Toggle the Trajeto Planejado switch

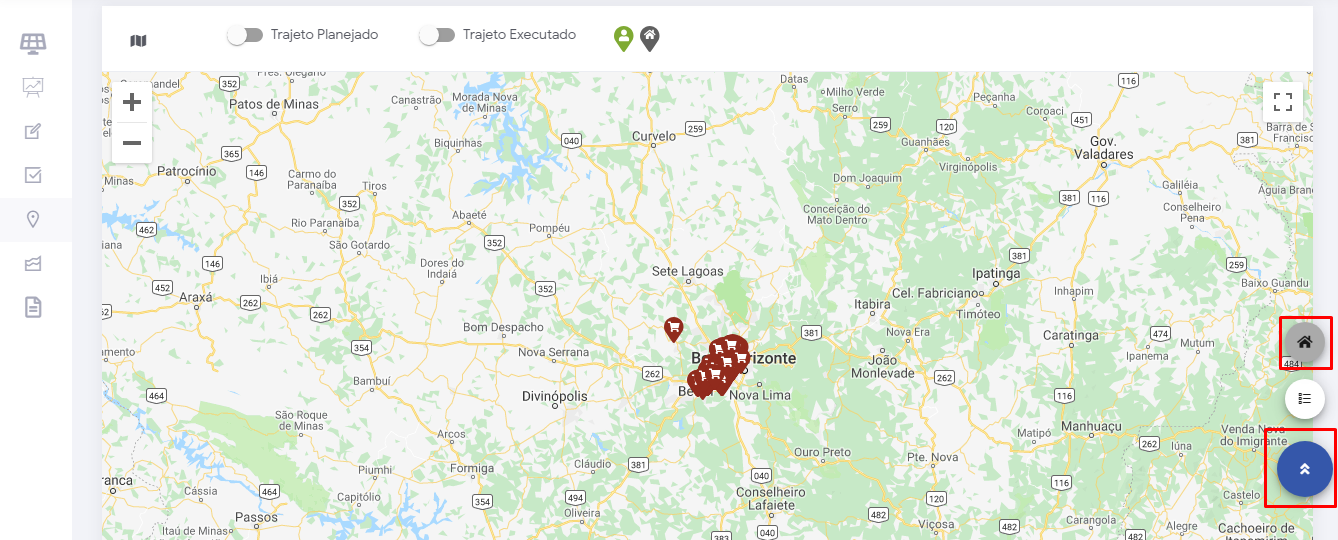pyautogui.click(x=246, y=35)
